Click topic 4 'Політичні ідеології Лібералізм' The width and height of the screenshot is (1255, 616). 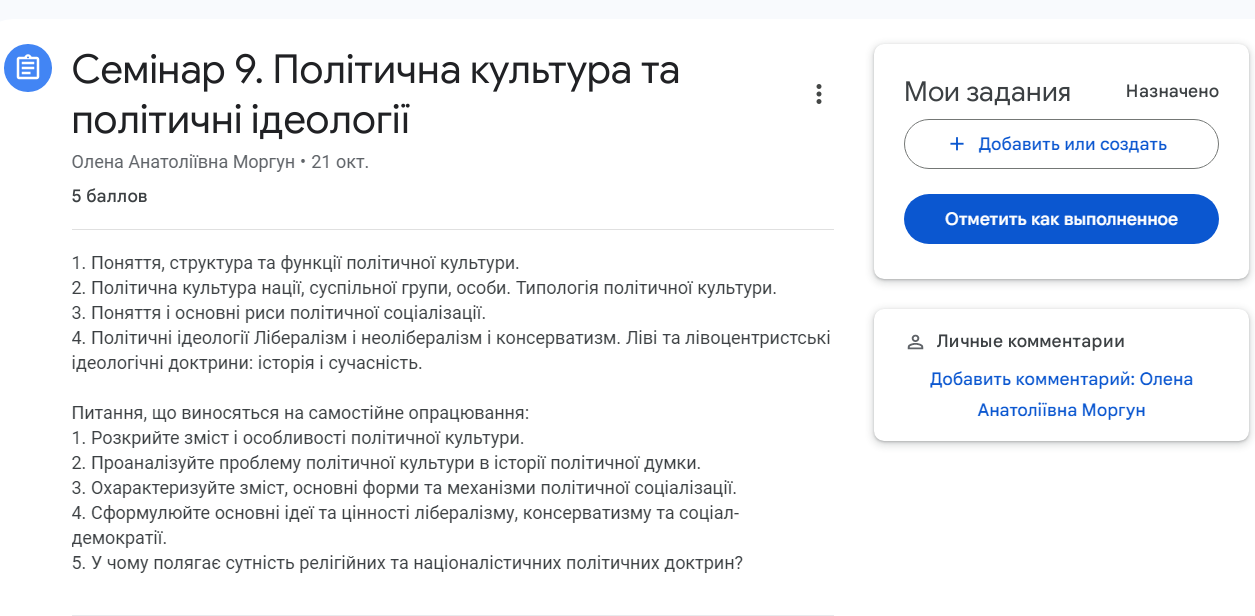pyautogui.click(x=450, y=338)
